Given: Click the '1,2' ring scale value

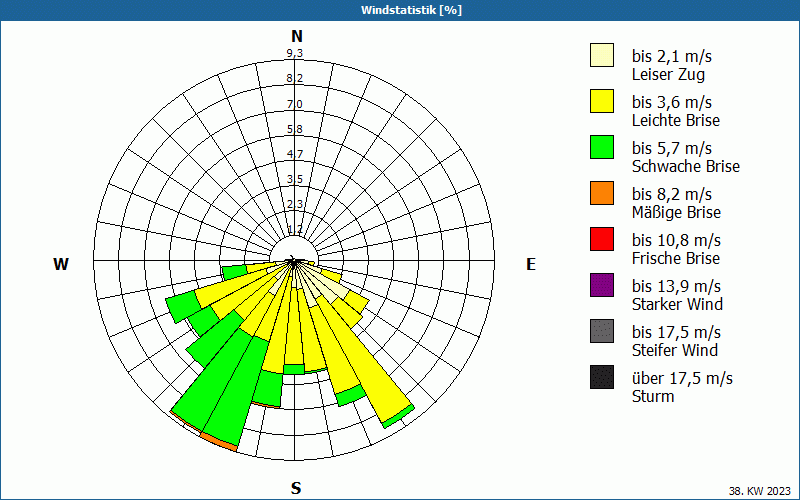Looking at the screenshot, I should coord(294,229).
